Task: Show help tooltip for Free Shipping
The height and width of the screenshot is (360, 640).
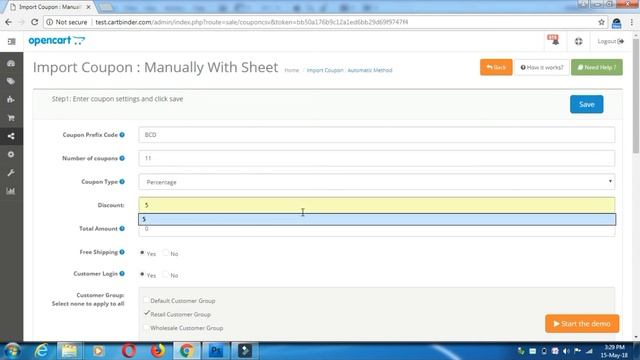Action: [122, 252]
